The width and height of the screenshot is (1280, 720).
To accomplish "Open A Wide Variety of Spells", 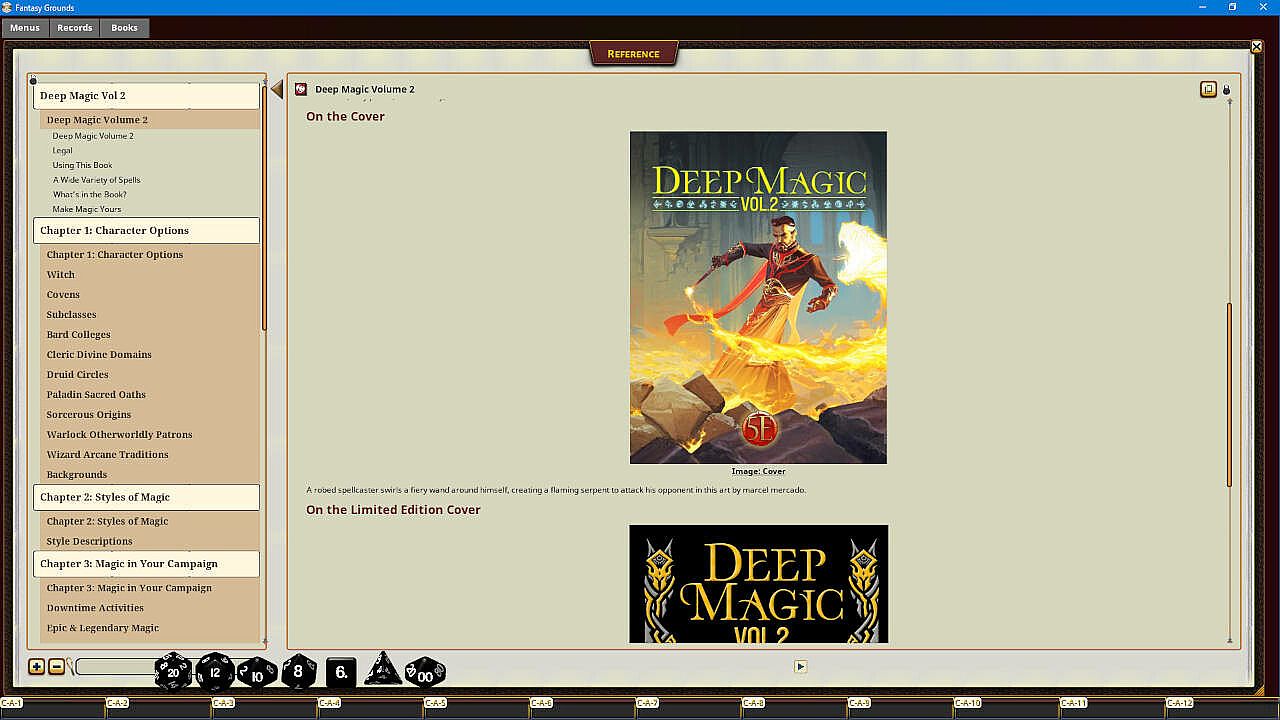I will (97, 180).
